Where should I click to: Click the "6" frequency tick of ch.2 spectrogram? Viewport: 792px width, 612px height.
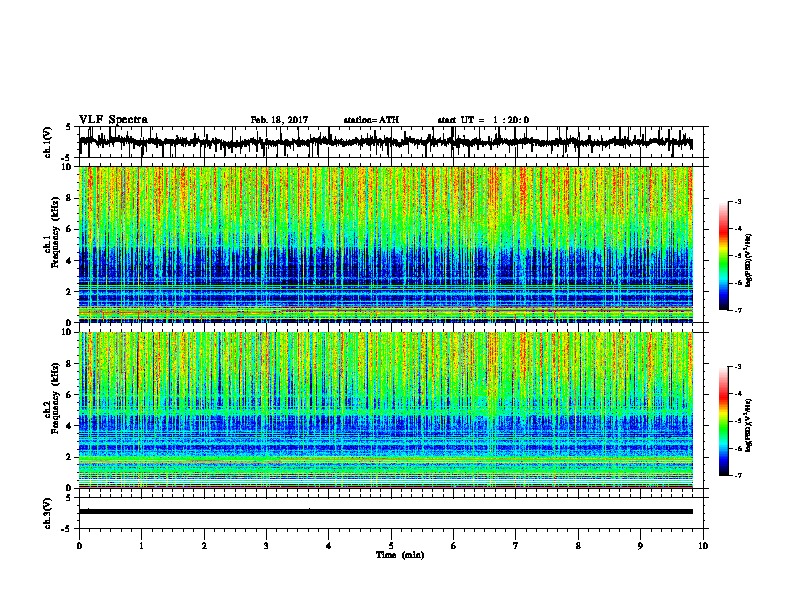click(x=70, y=395)
